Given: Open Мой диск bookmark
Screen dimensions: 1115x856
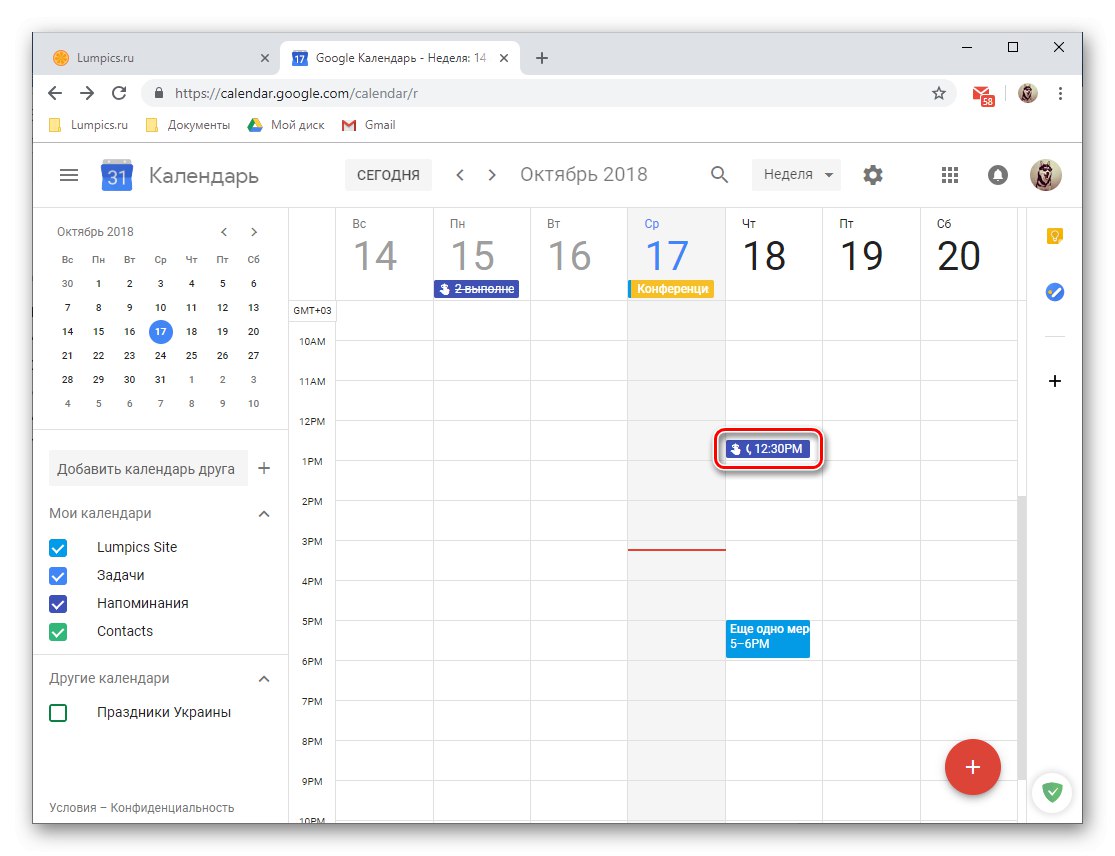Looking at the screenshot, I should click(286, 125).
